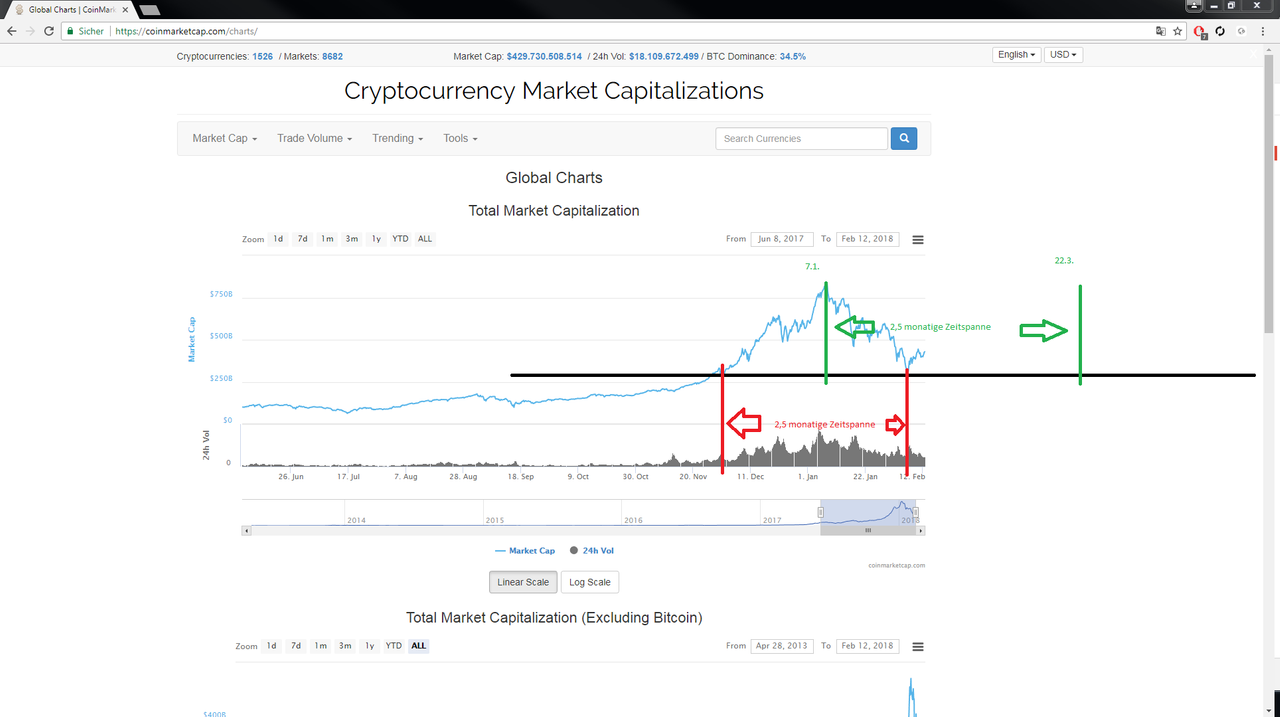Screen dimensions: 1280x717
Task: Click the grey globe extension icon
Action: coord(1241,31)
